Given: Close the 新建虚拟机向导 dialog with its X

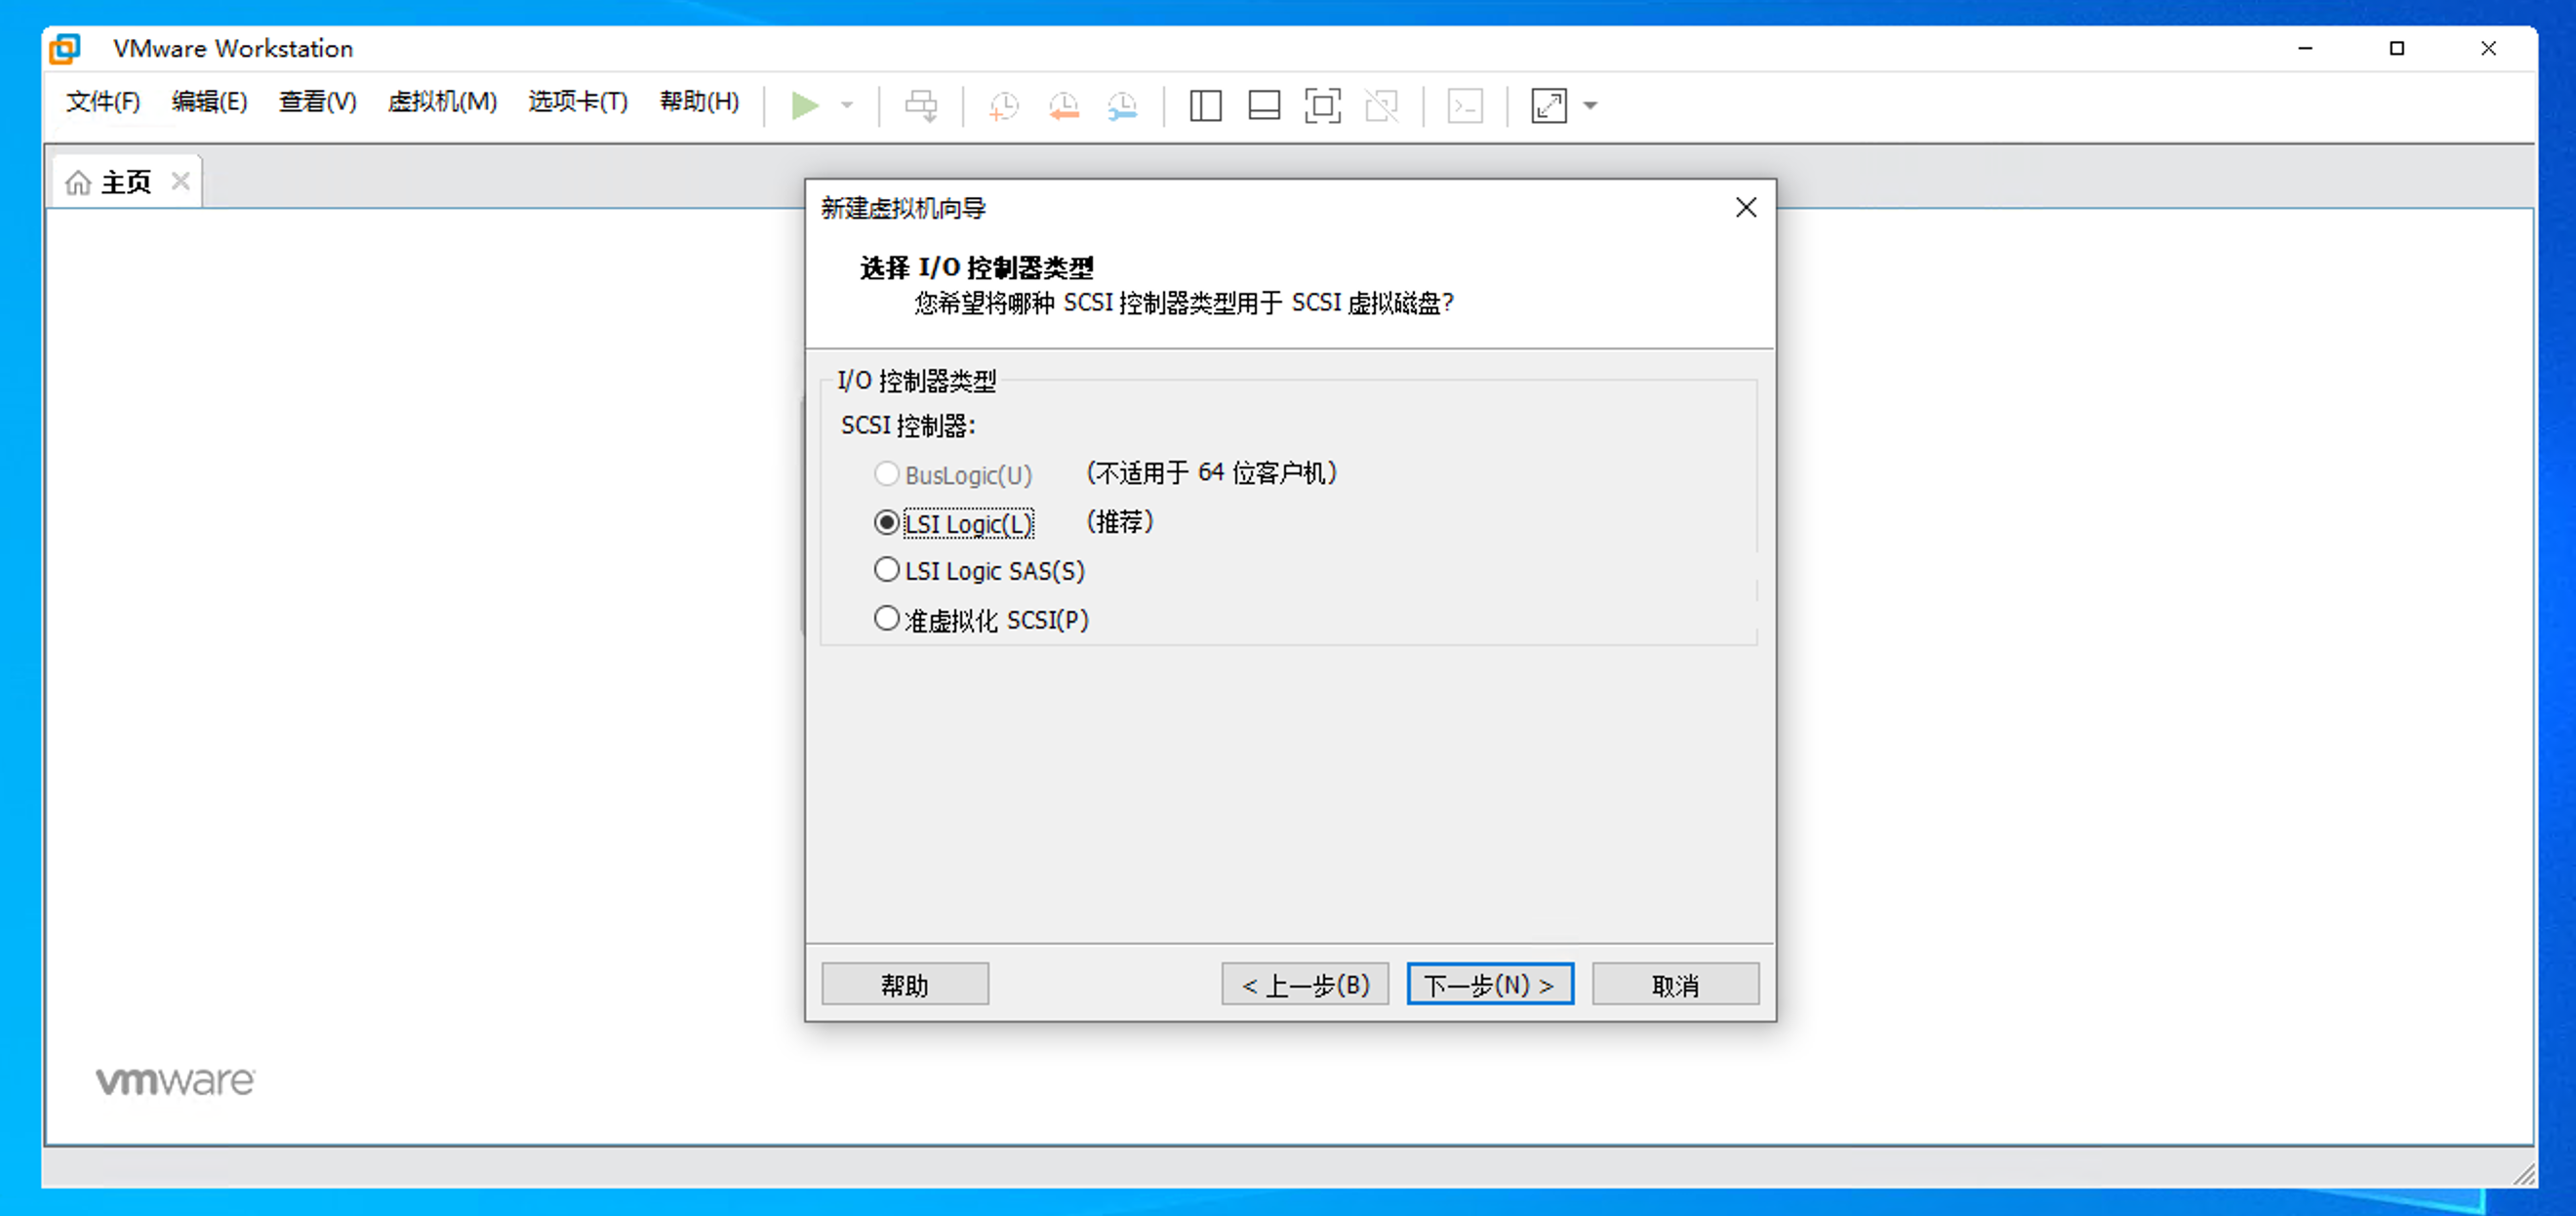Looking at the screenshot, I should [1746, 207].
